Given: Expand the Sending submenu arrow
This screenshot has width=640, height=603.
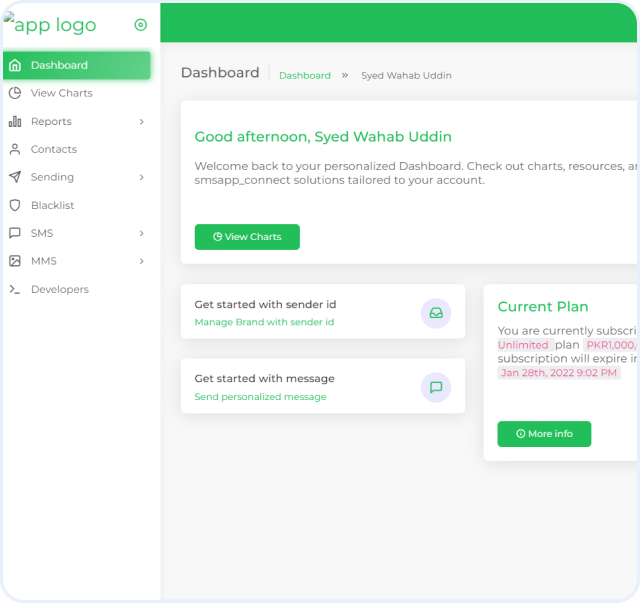Looking at the screenshot, I should point(142,177).
